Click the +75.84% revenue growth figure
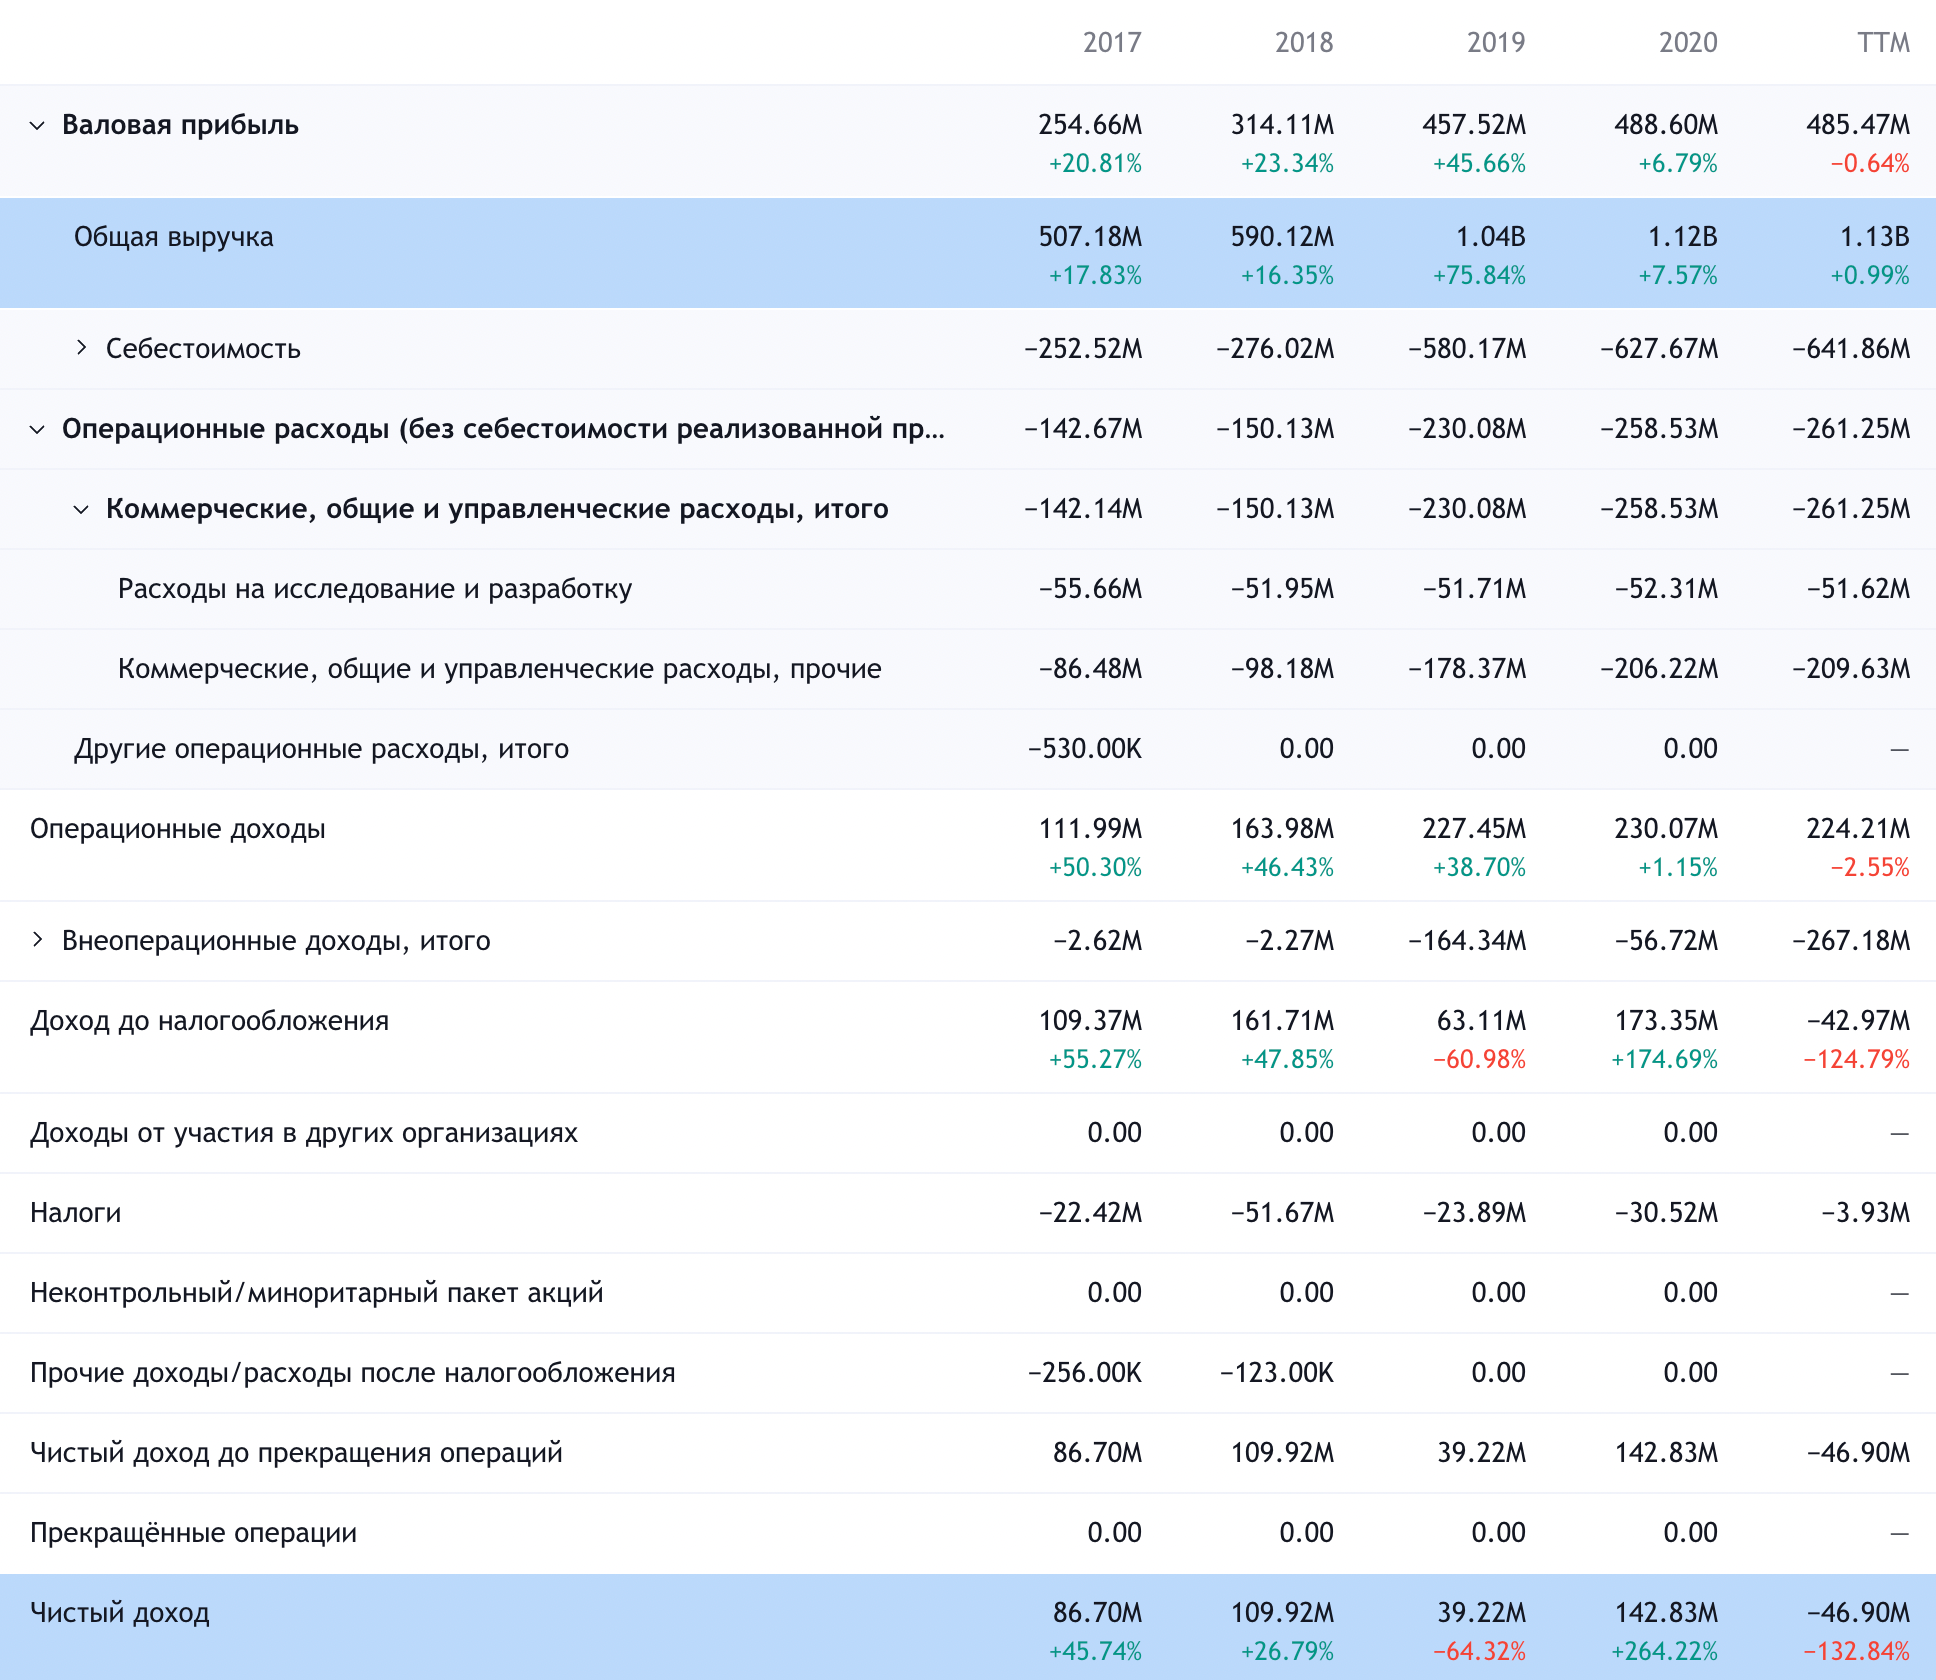Viewport: 1936px width, 1680px height. click(x=1479, y=275)
